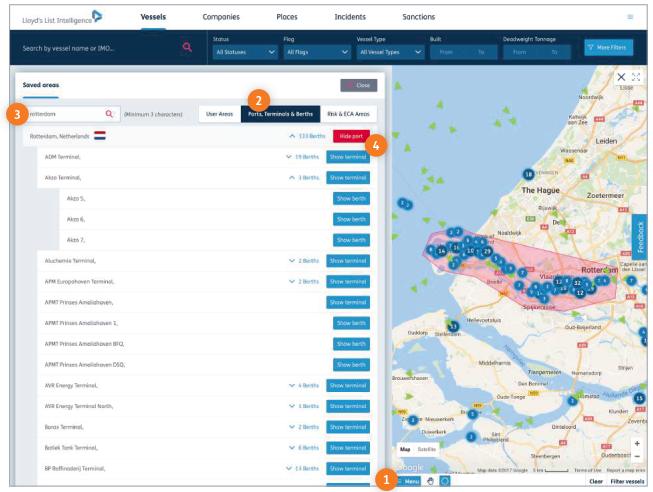653x492 pixels.
Task: Click the pink vessel search magnifier icon
Action: pos(187,47)
